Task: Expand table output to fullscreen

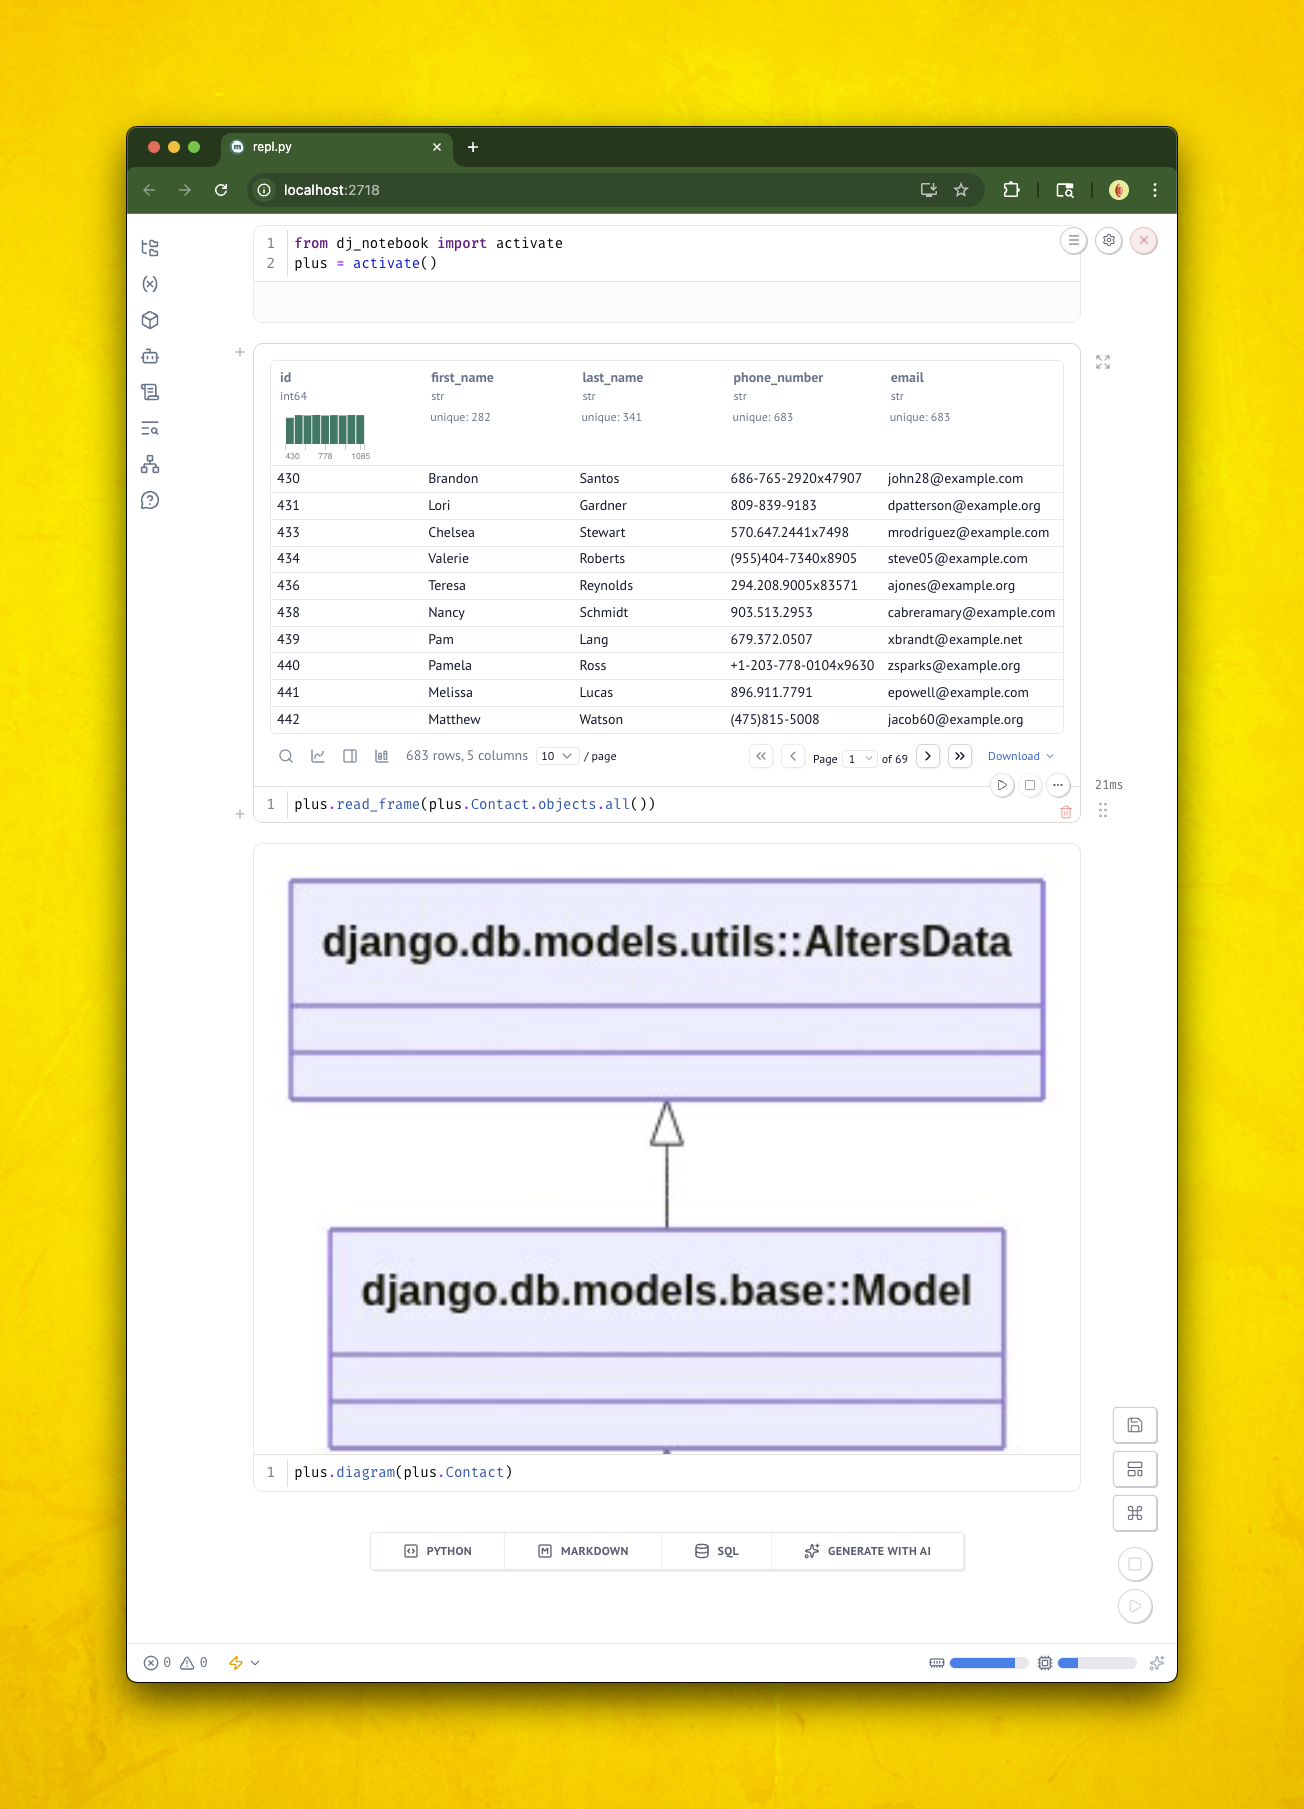Action: (1103, 362)
